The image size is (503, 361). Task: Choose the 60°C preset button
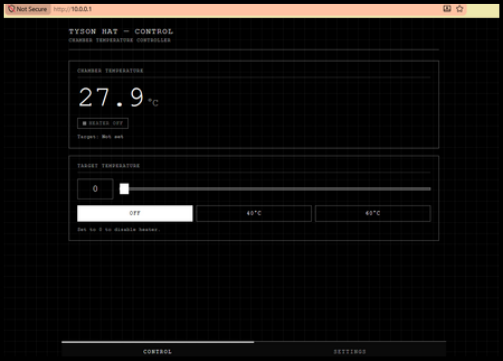[x=373, y=213]
